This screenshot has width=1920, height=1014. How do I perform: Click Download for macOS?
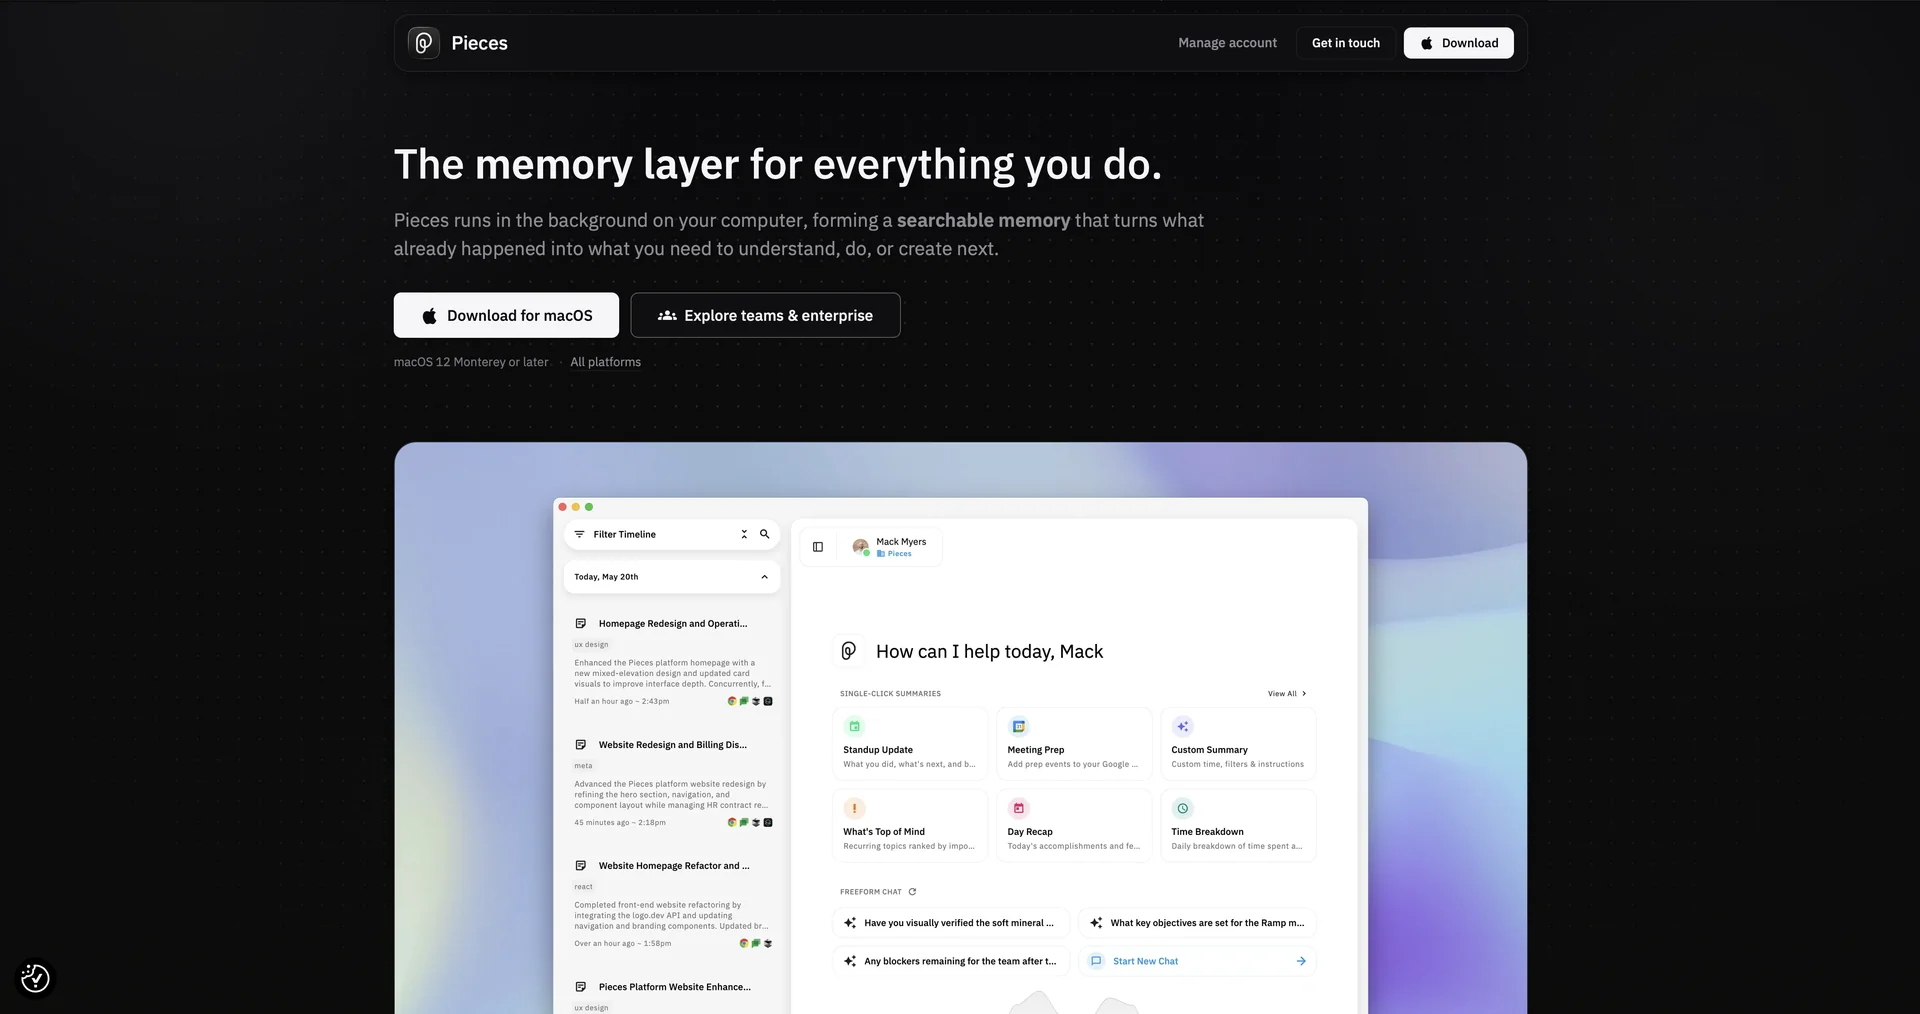(506, 315)
